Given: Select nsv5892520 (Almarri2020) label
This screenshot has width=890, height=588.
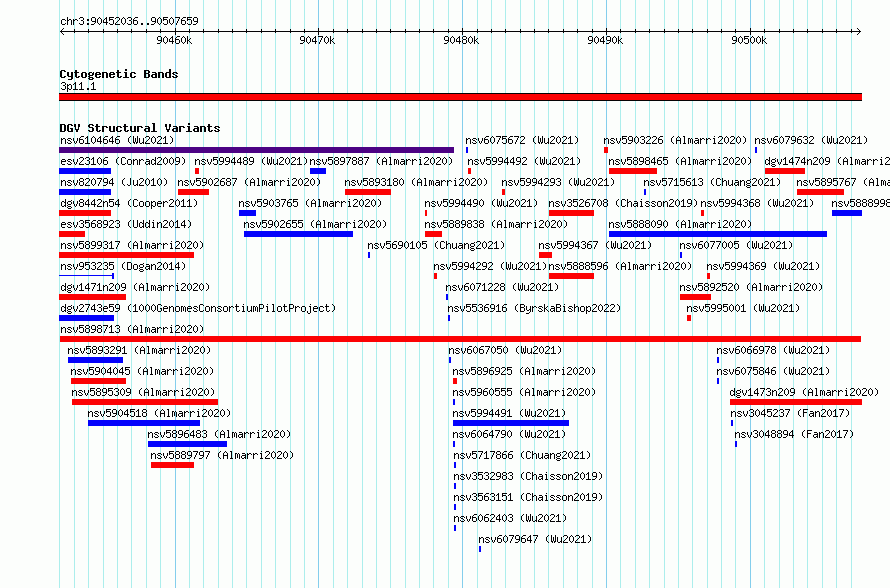Looking at the screenshot, I should coord(751,287).
